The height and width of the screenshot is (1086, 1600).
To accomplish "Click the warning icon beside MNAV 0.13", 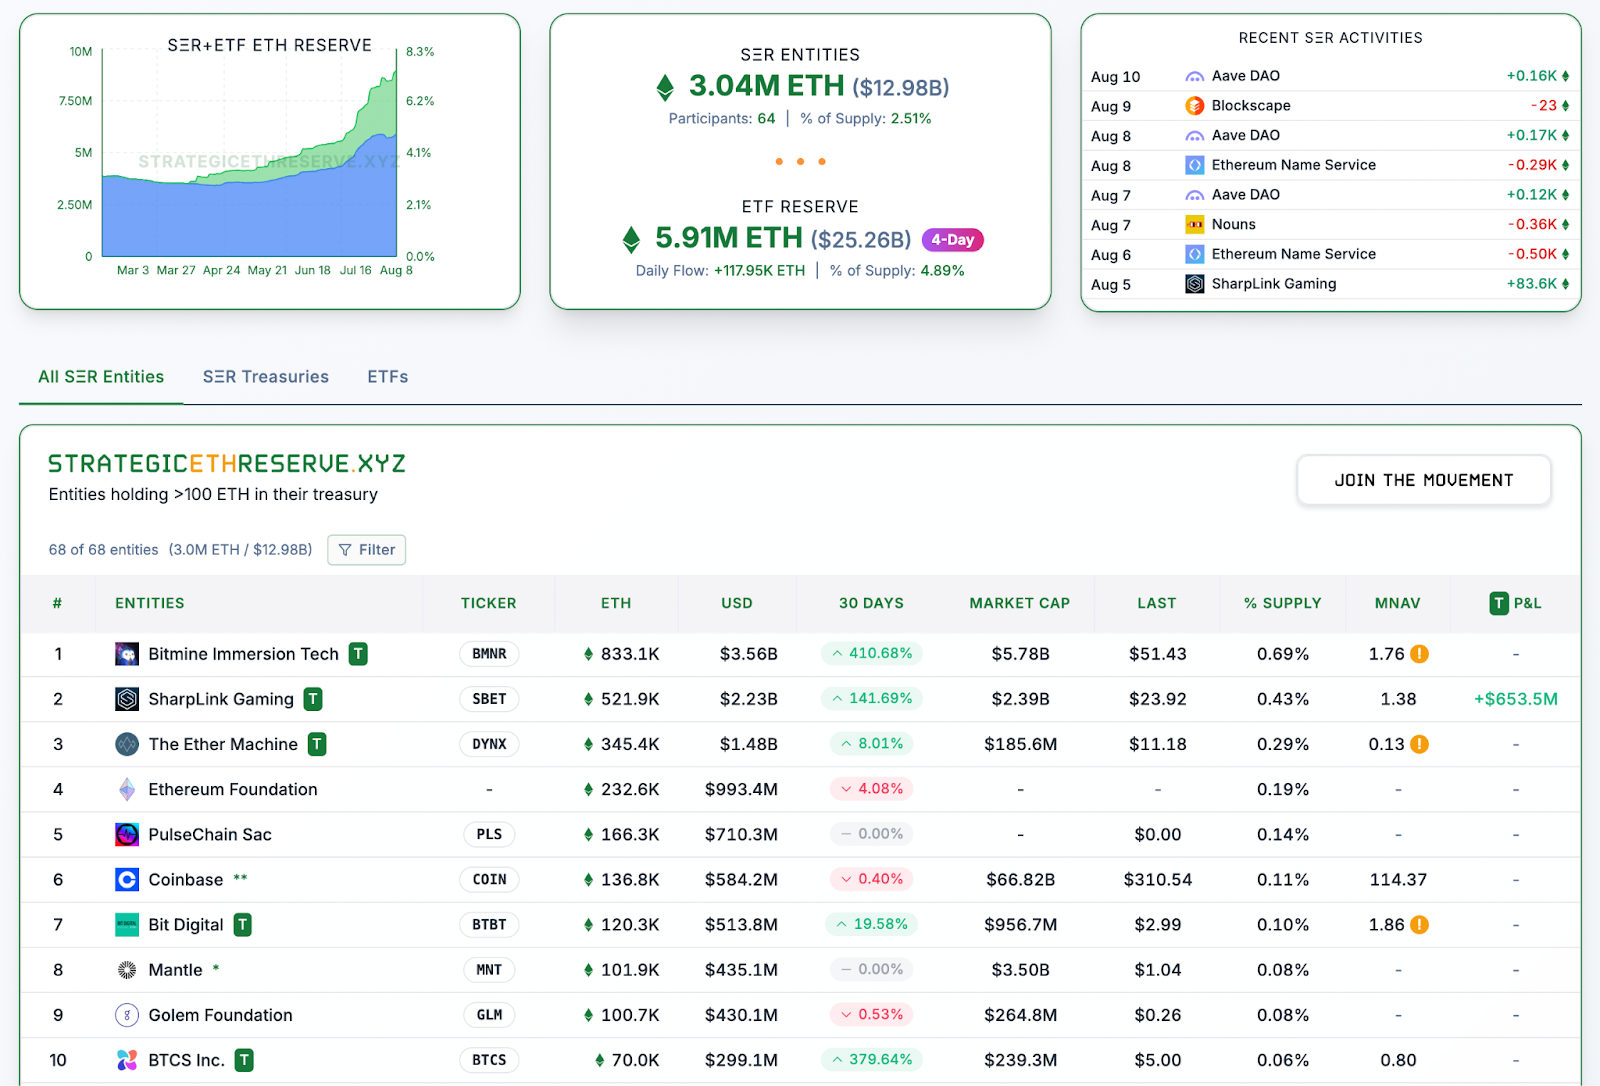I will click(1419, 744).
